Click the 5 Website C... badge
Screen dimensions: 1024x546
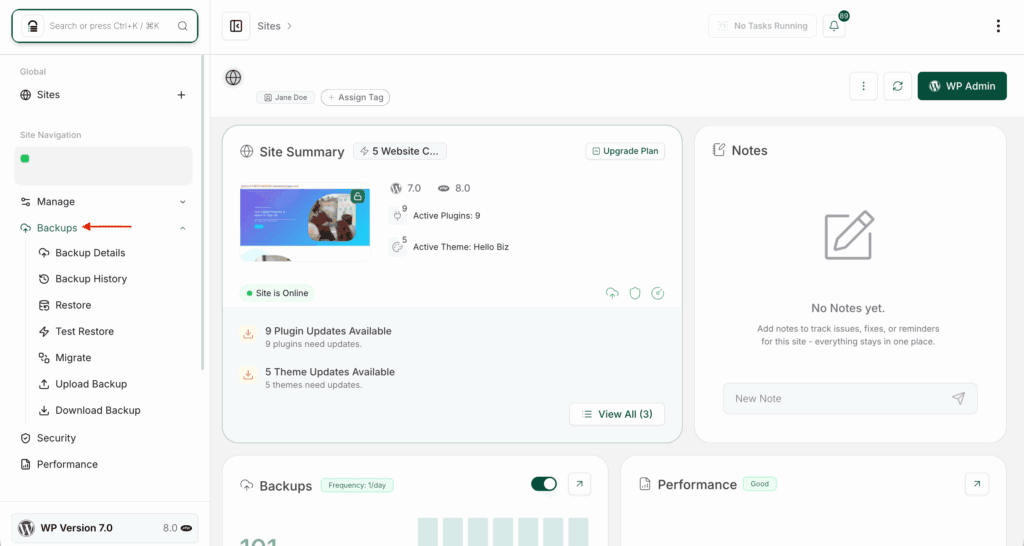[x=400, y=151]
